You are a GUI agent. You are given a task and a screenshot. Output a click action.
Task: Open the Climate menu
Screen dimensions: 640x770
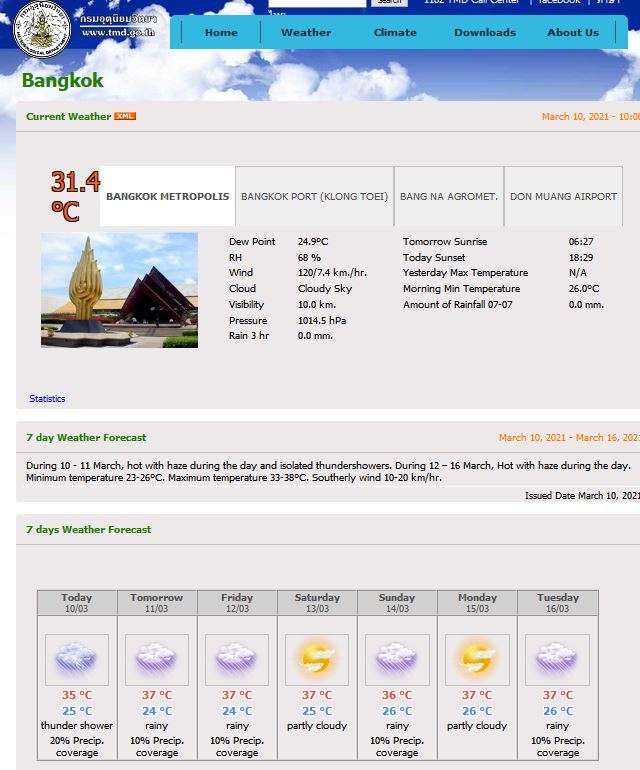[x=395, y=32]
